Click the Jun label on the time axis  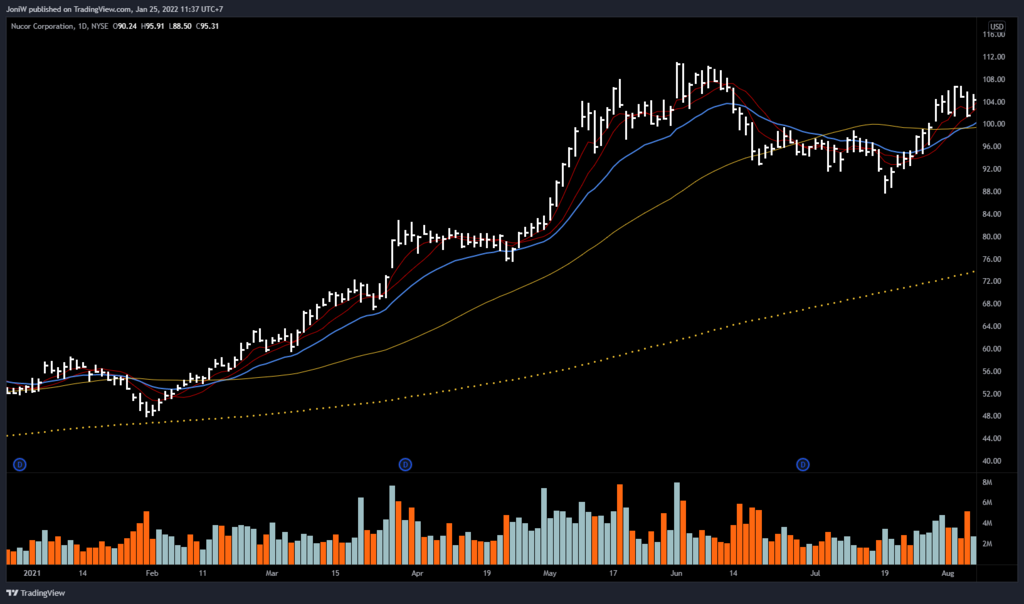coord(676,576)
